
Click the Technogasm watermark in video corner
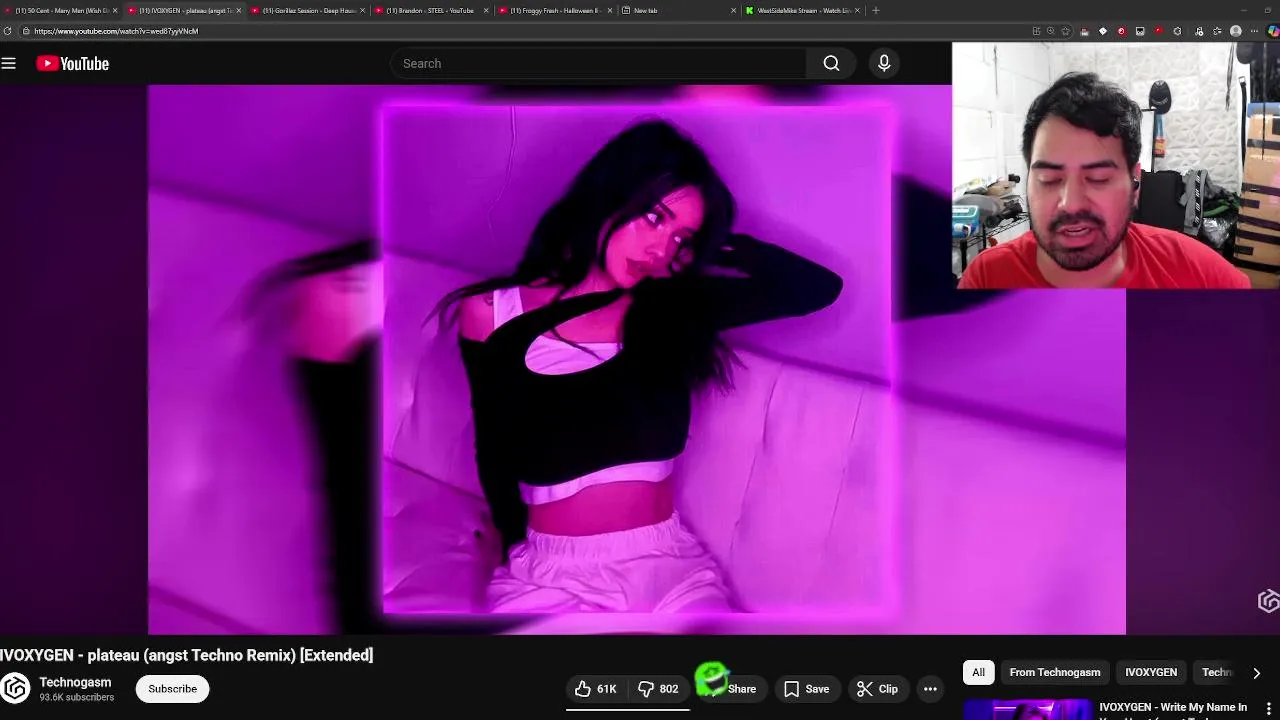click(1268, 600)
